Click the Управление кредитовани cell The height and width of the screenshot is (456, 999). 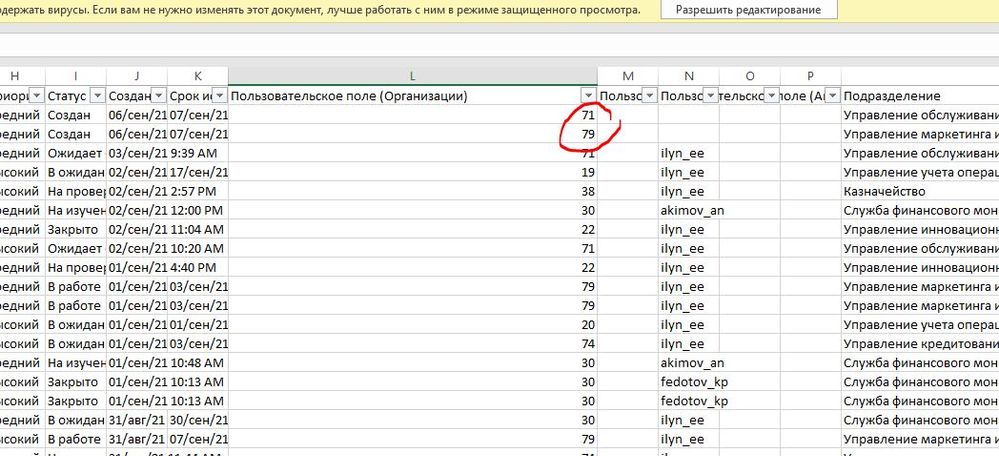pyautogui.click(x=920, y=344)
